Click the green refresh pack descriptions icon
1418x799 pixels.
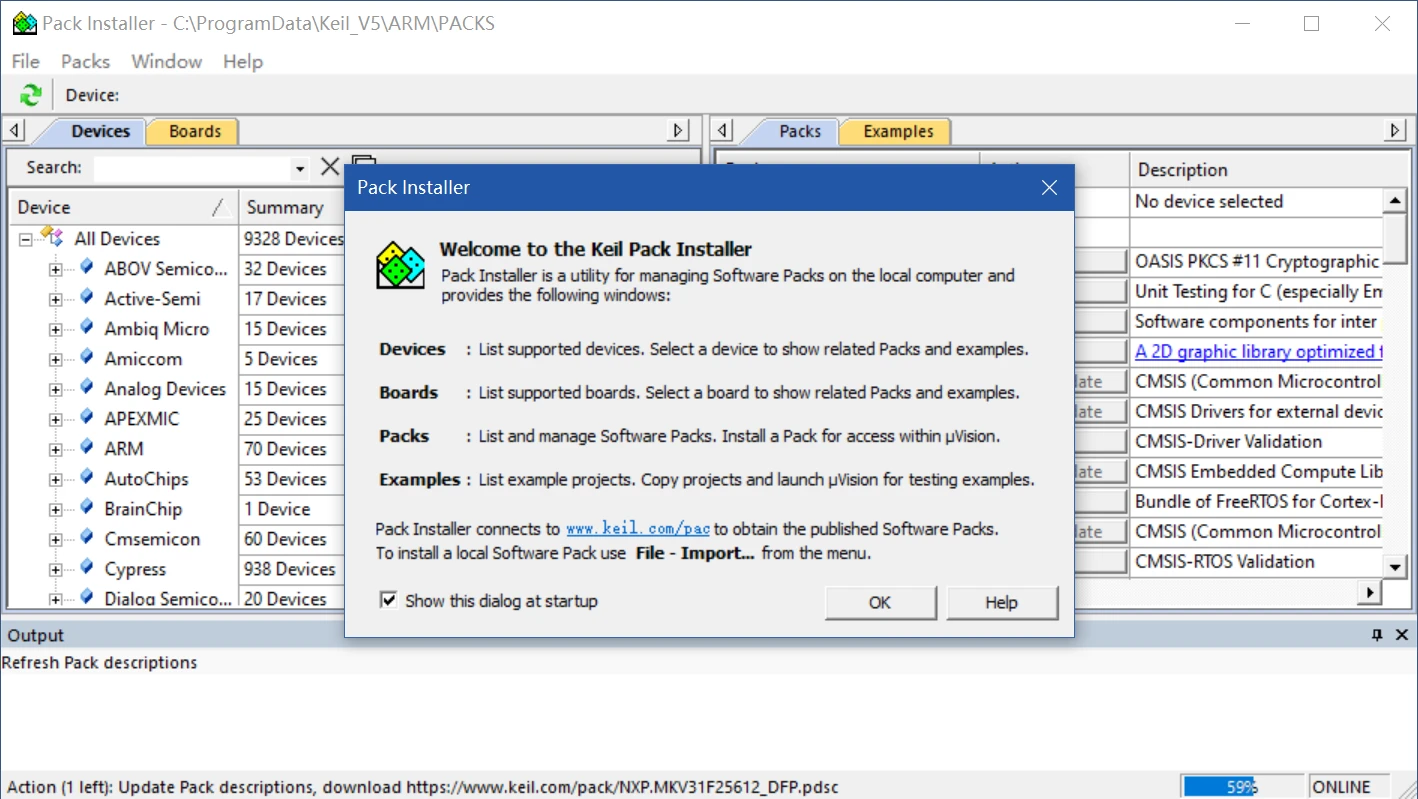tap(31, 95)
